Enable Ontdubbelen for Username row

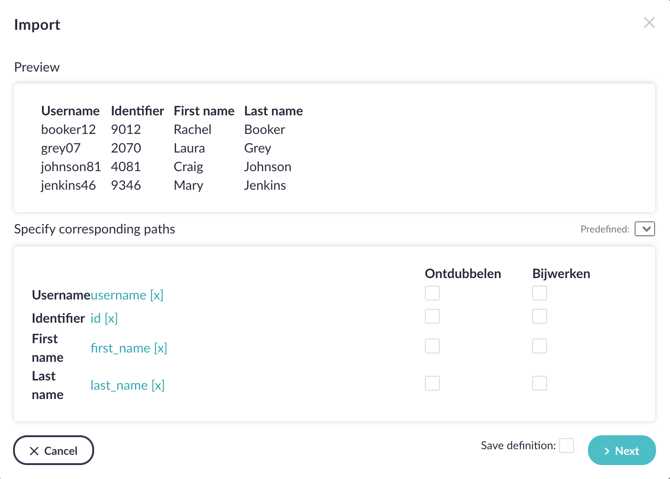432,293
